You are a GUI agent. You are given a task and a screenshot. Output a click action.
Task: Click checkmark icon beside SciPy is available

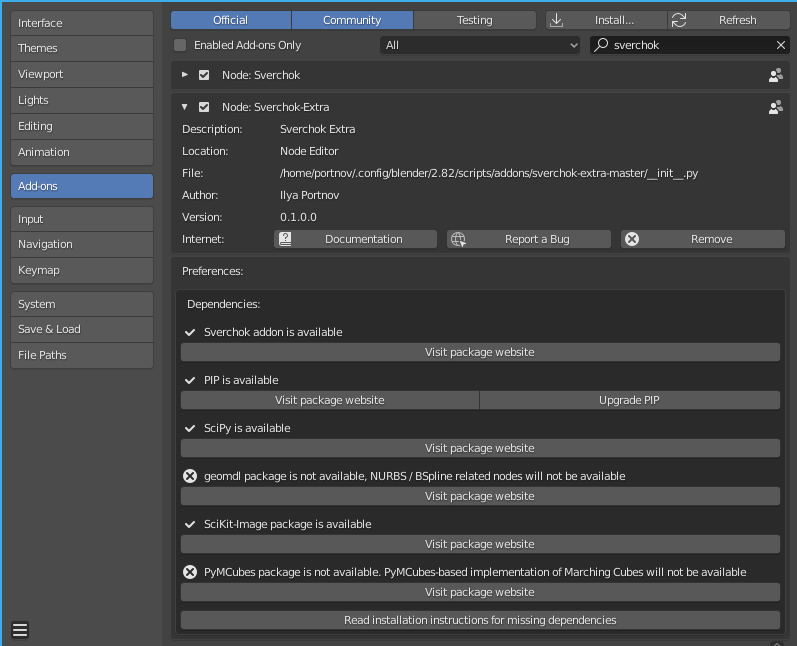[190, 428]
